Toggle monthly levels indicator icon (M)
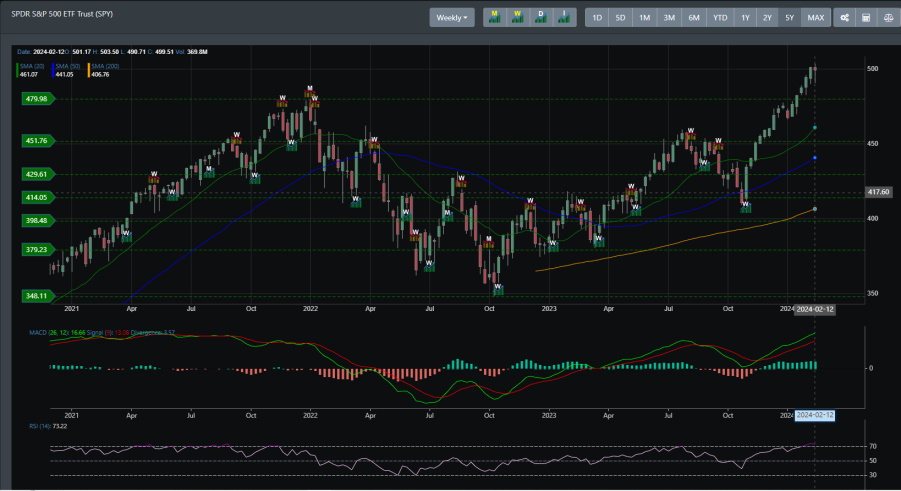Screen dimensions: 901x491 (x=494, y=17)
